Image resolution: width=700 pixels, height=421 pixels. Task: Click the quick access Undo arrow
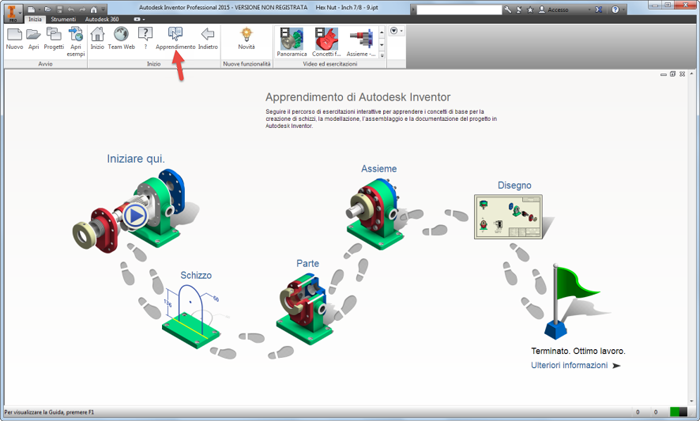71,9
